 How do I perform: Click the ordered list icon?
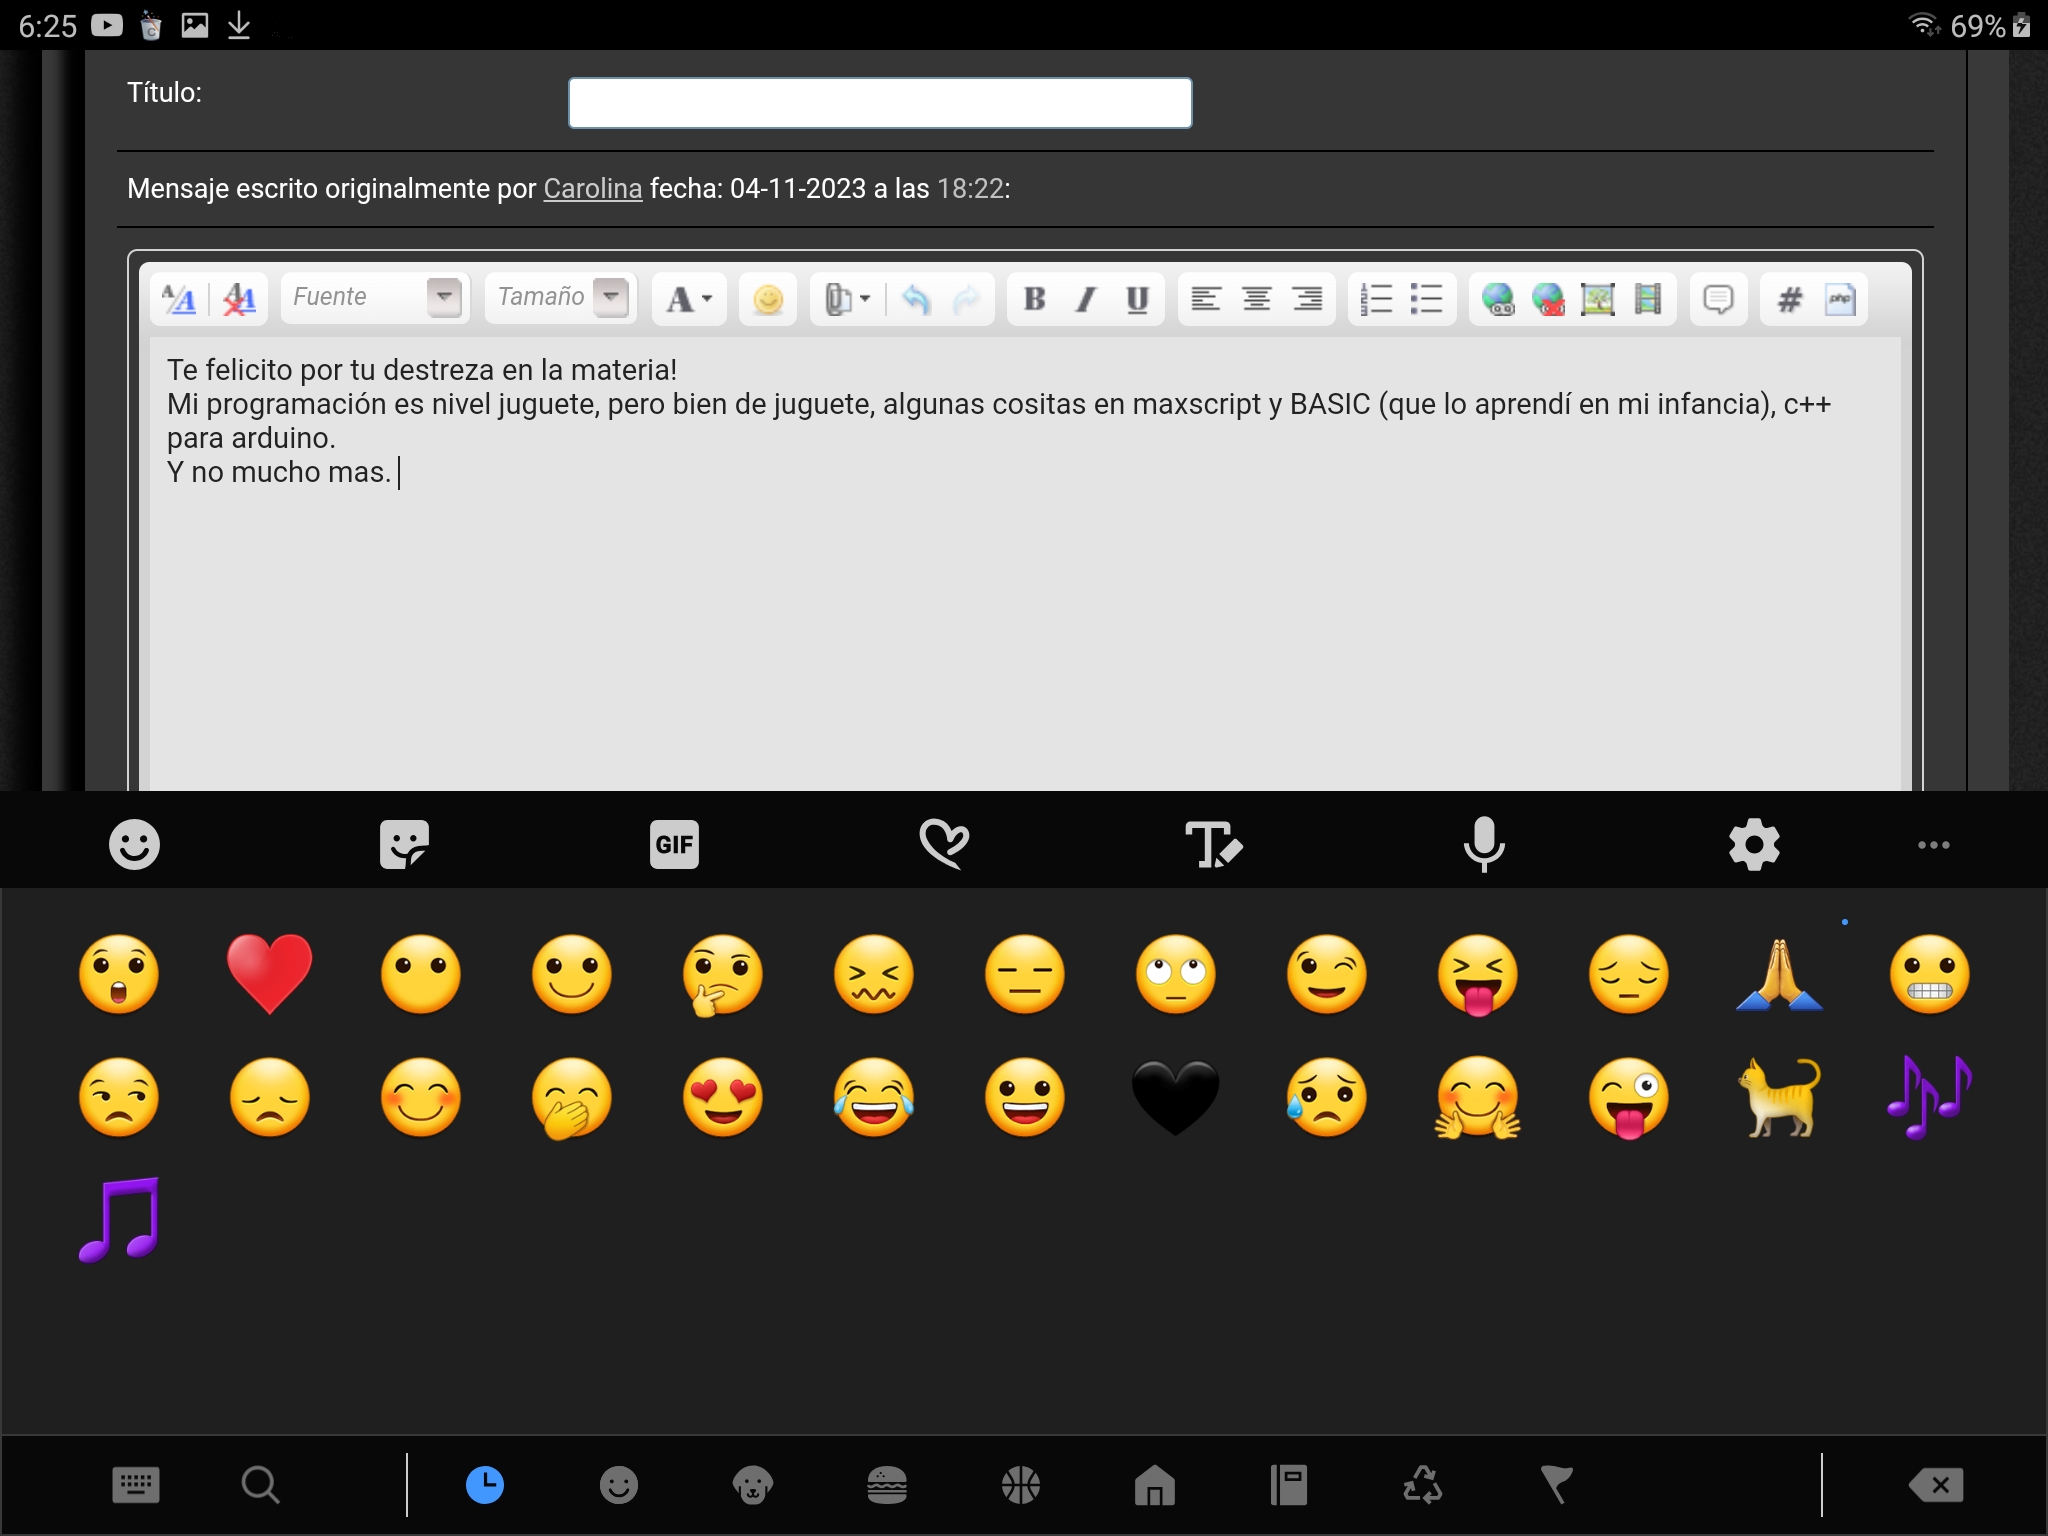click(x=1376, y=299)
